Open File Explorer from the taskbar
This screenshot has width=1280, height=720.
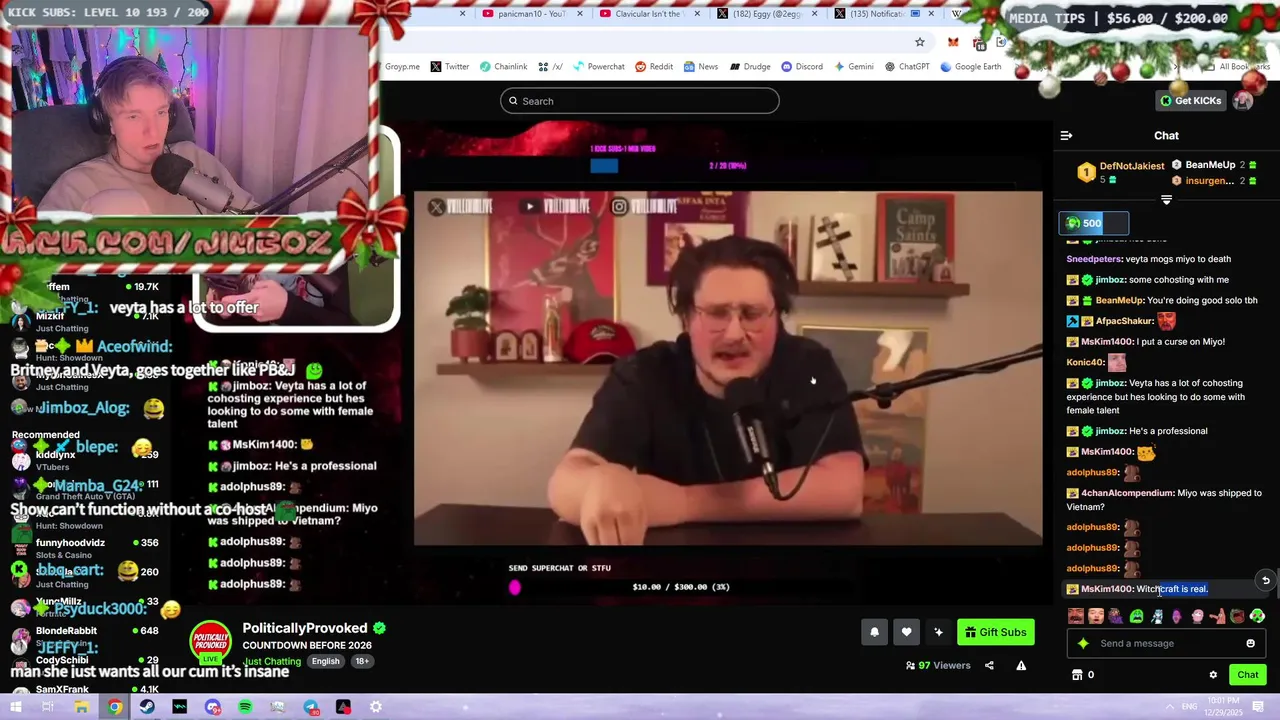[81, 707]
